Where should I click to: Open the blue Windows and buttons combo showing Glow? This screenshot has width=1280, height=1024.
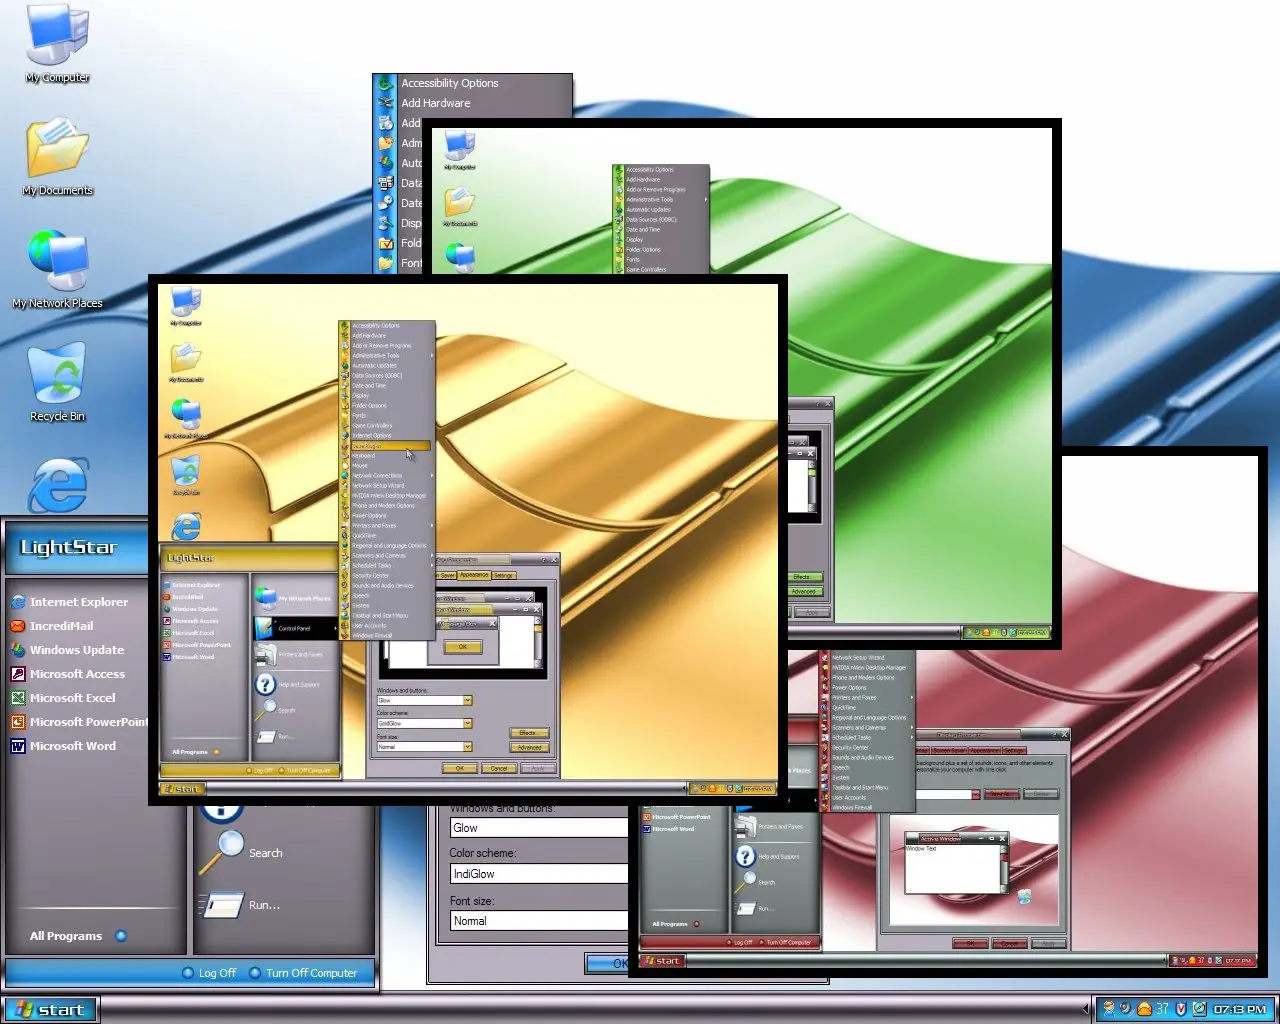click(539, 828)
